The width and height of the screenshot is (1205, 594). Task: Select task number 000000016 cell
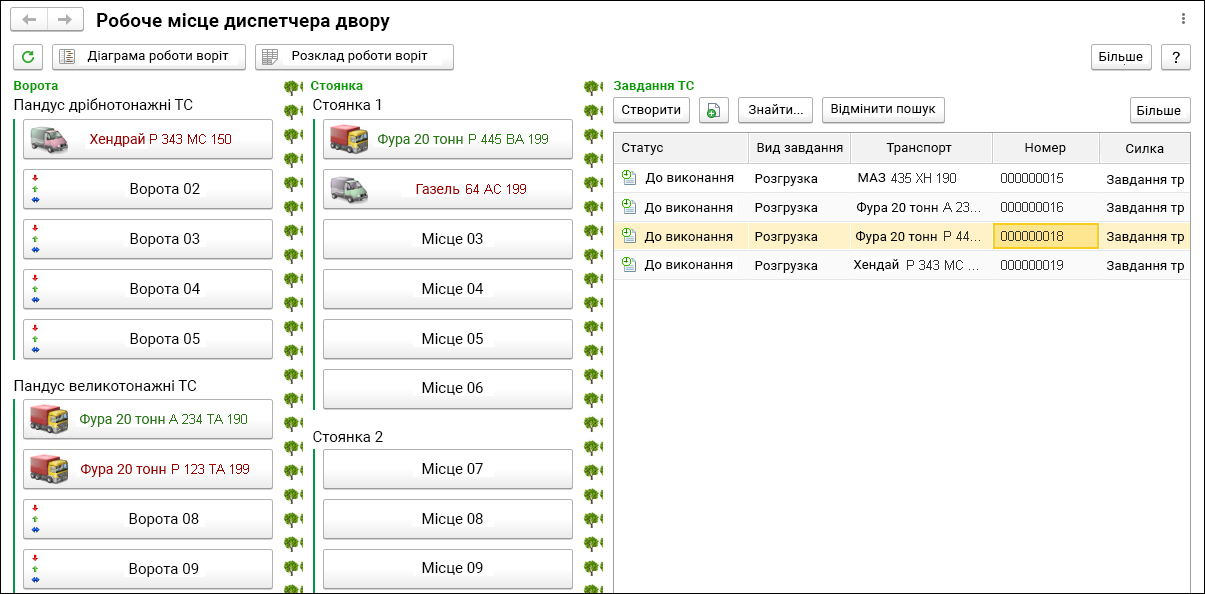1045,207
